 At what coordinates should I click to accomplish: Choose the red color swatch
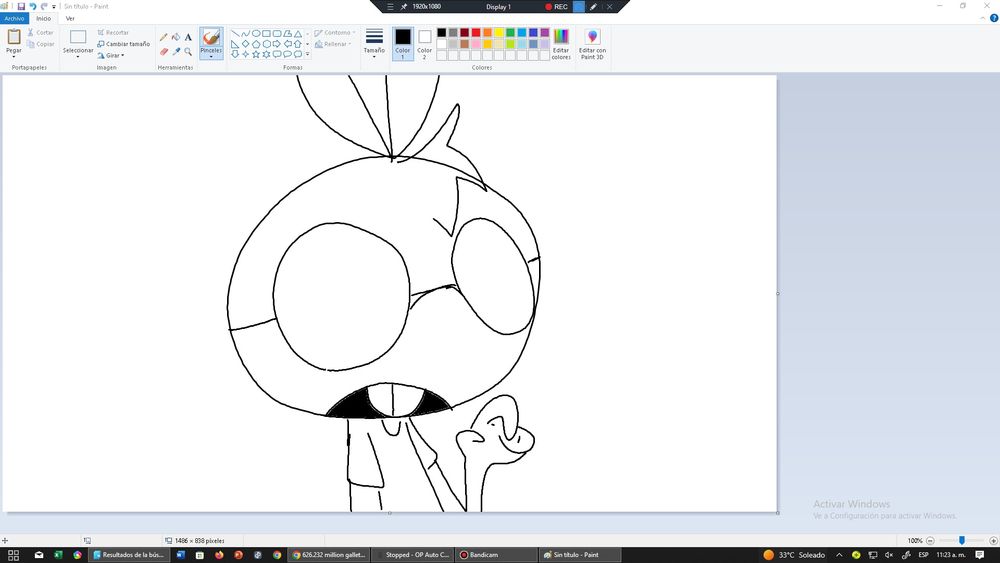[x=476, y=33]
